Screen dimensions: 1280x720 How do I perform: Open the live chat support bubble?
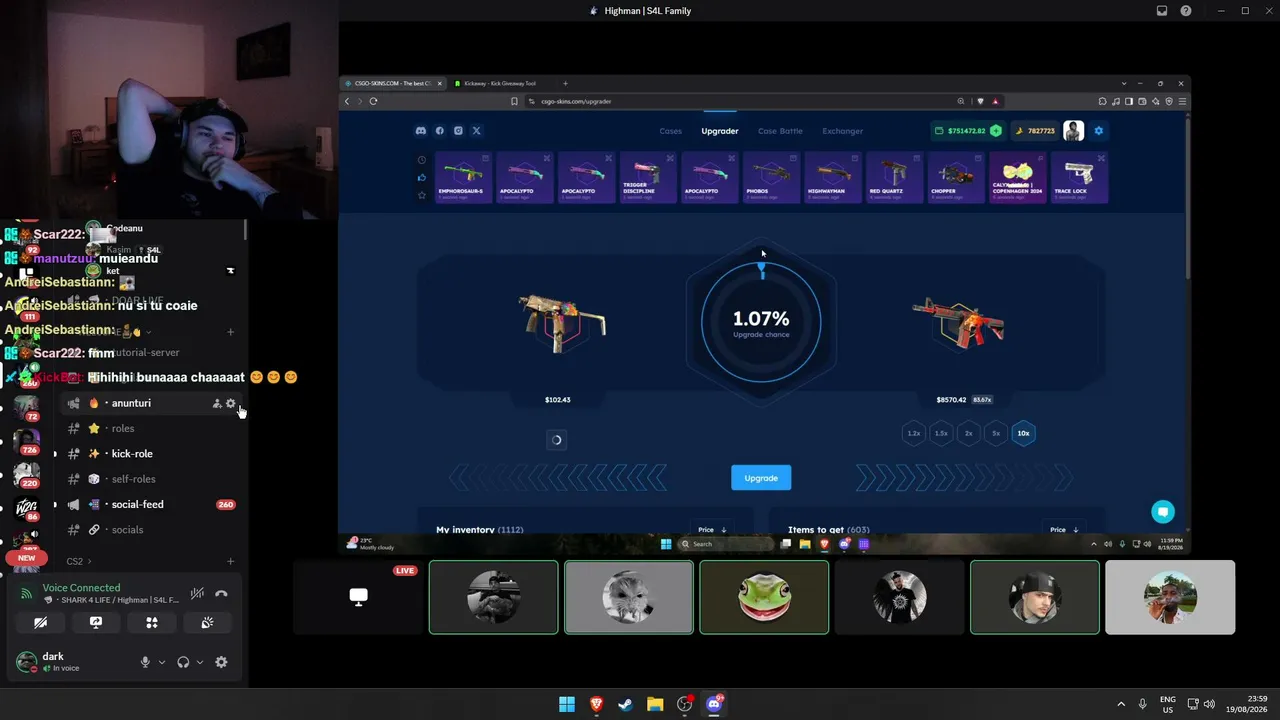click(1162, 512)
